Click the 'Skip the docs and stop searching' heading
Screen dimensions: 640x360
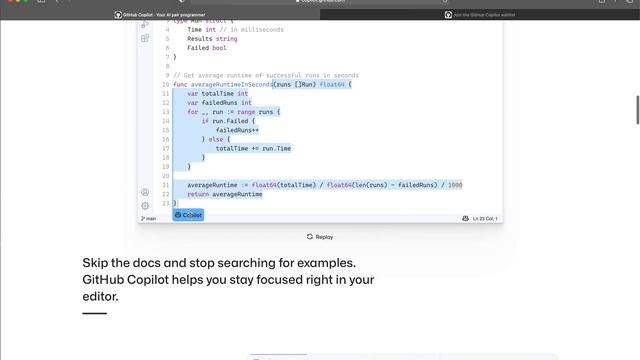point(228,280)
